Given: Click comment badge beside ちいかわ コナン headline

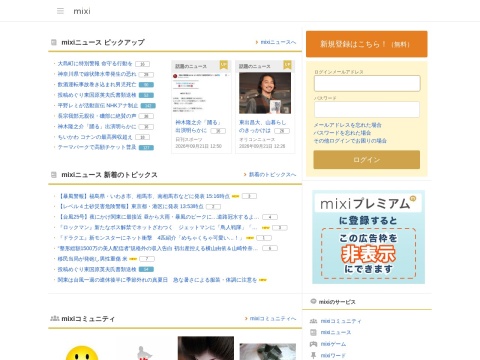Looking at the screenshot, I should pyautogui.click(x=142, y=137).
